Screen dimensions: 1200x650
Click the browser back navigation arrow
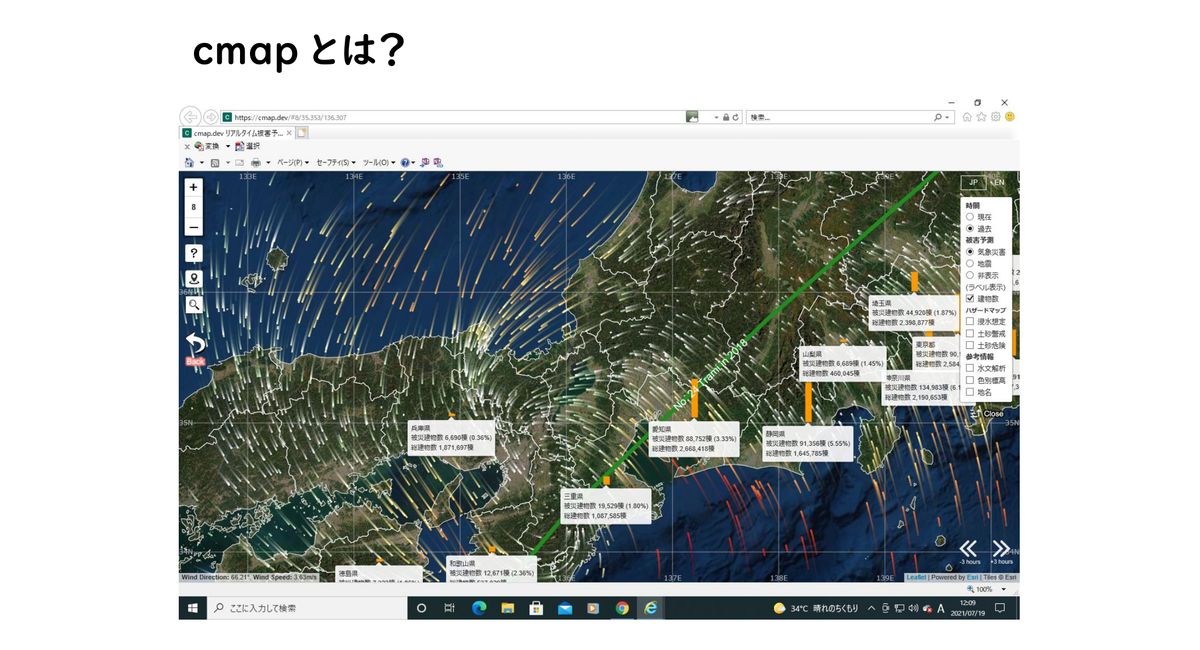point(191,117)
